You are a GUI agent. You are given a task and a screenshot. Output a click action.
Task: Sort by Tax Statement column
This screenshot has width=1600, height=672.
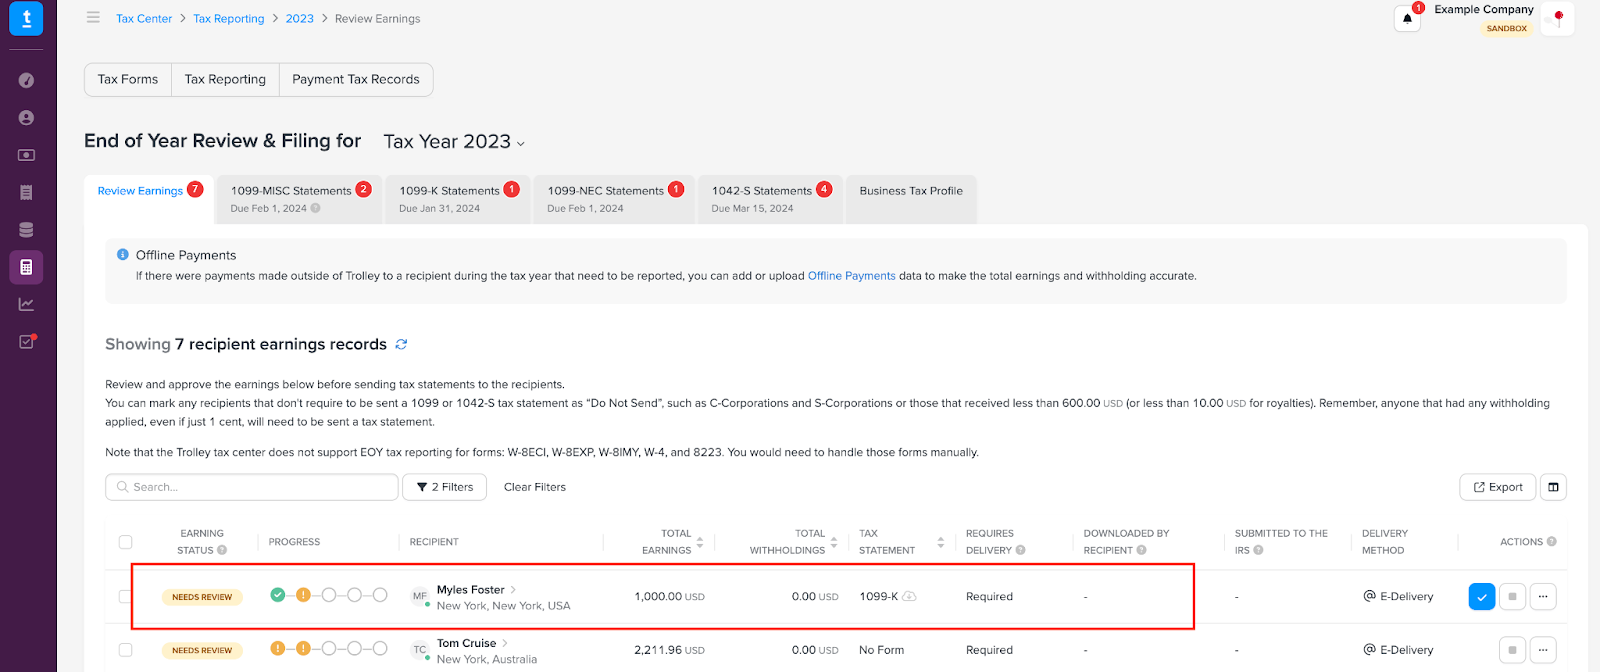[x=940, y=542]
